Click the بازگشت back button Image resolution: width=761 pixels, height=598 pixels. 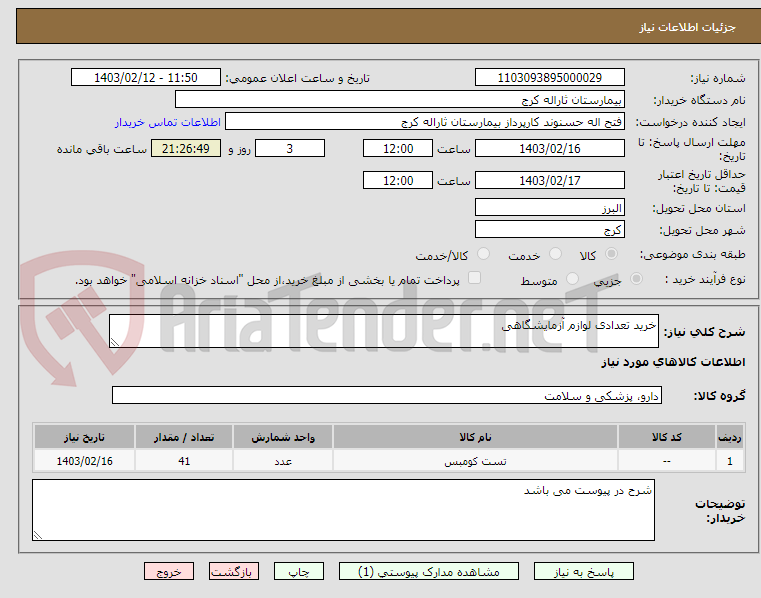233,571
